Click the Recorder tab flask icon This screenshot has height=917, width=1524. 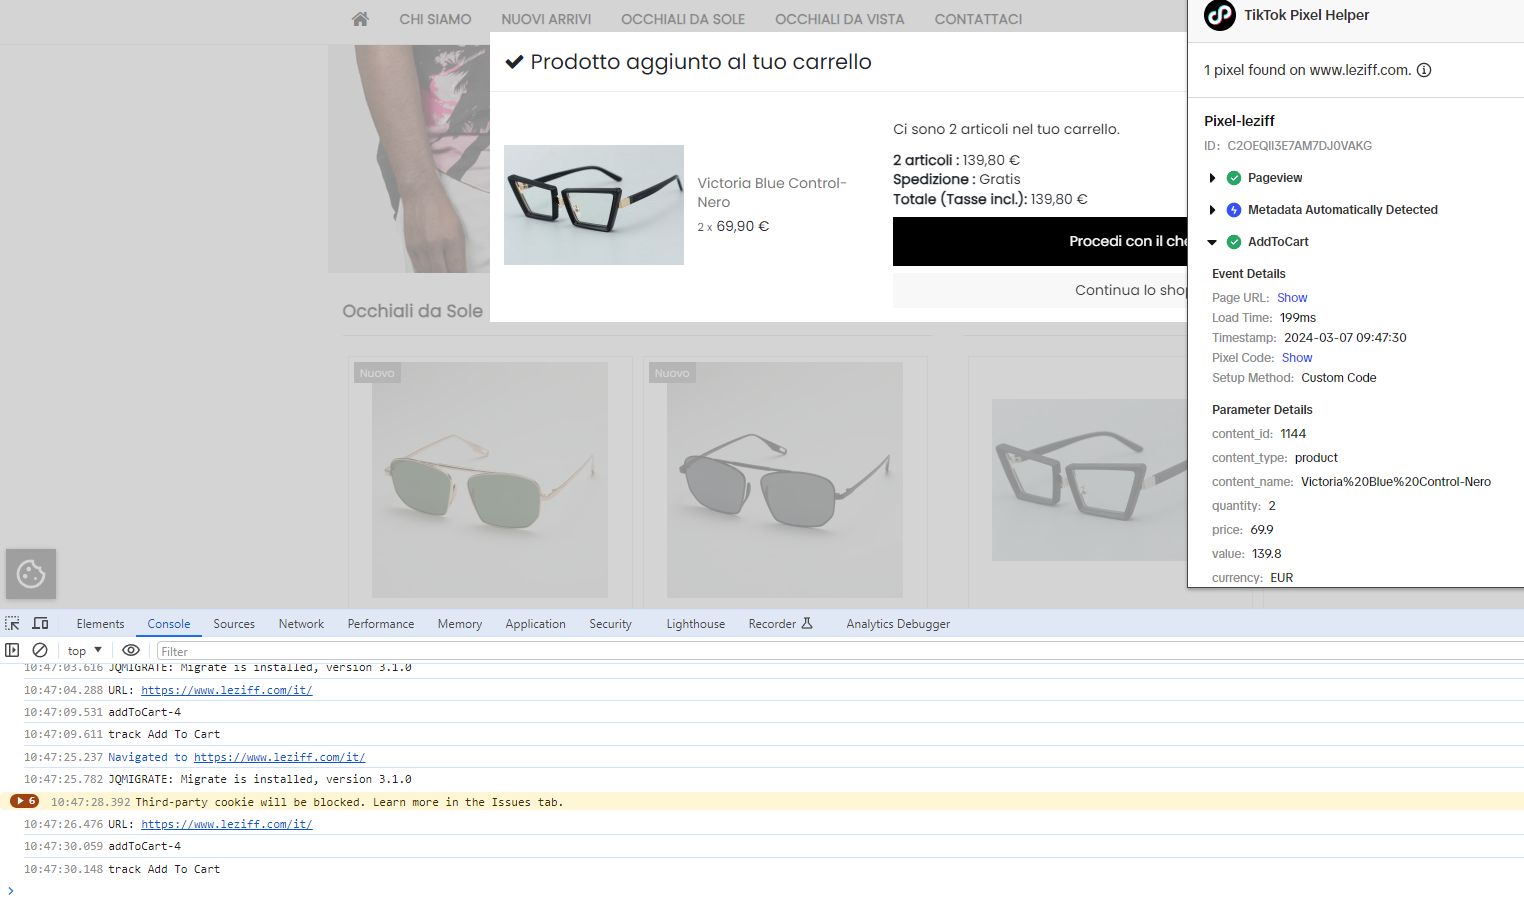pos(807,623)
